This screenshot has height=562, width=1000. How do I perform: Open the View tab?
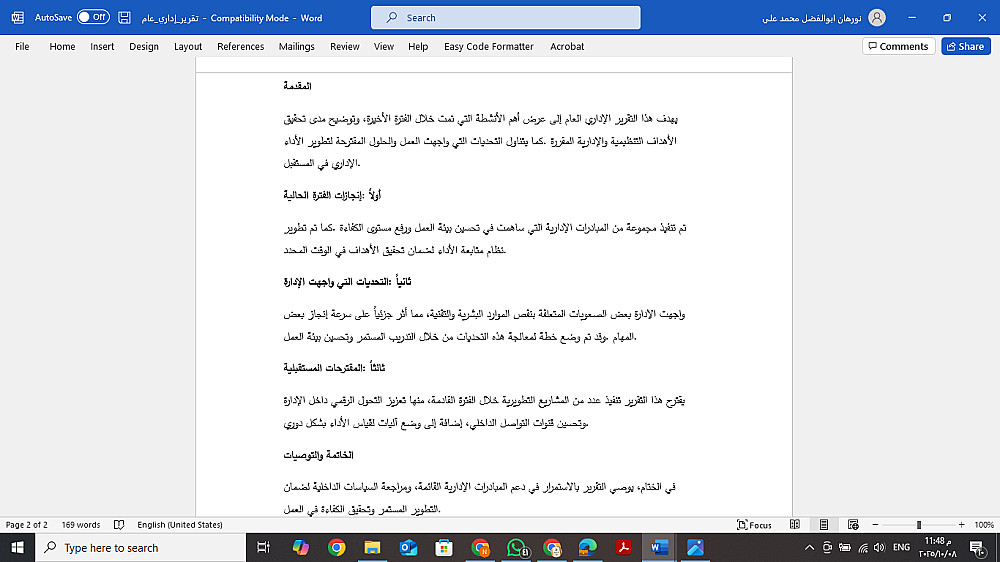pyautogui.click(x=384, y=47)
